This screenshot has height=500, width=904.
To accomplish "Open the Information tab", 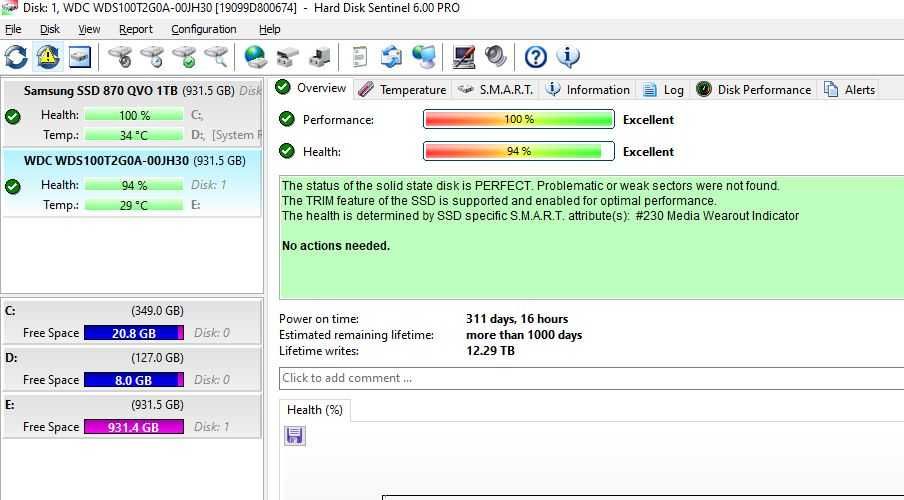I will [587, 90].
